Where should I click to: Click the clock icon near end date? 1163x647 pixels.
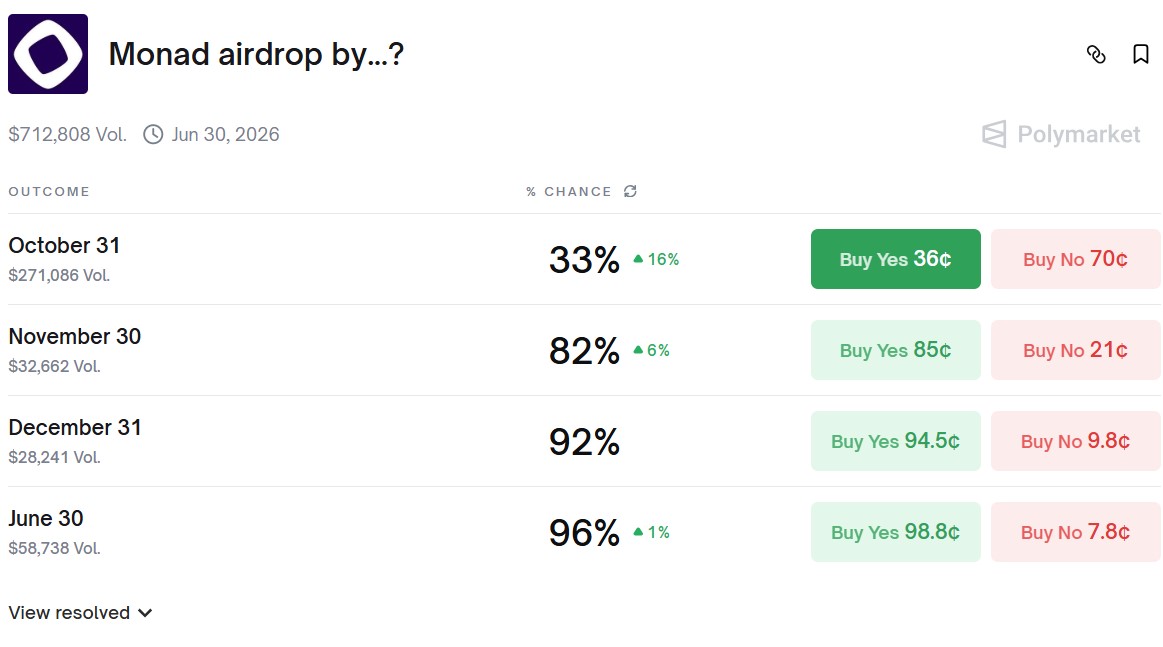(x=153, y=134)
